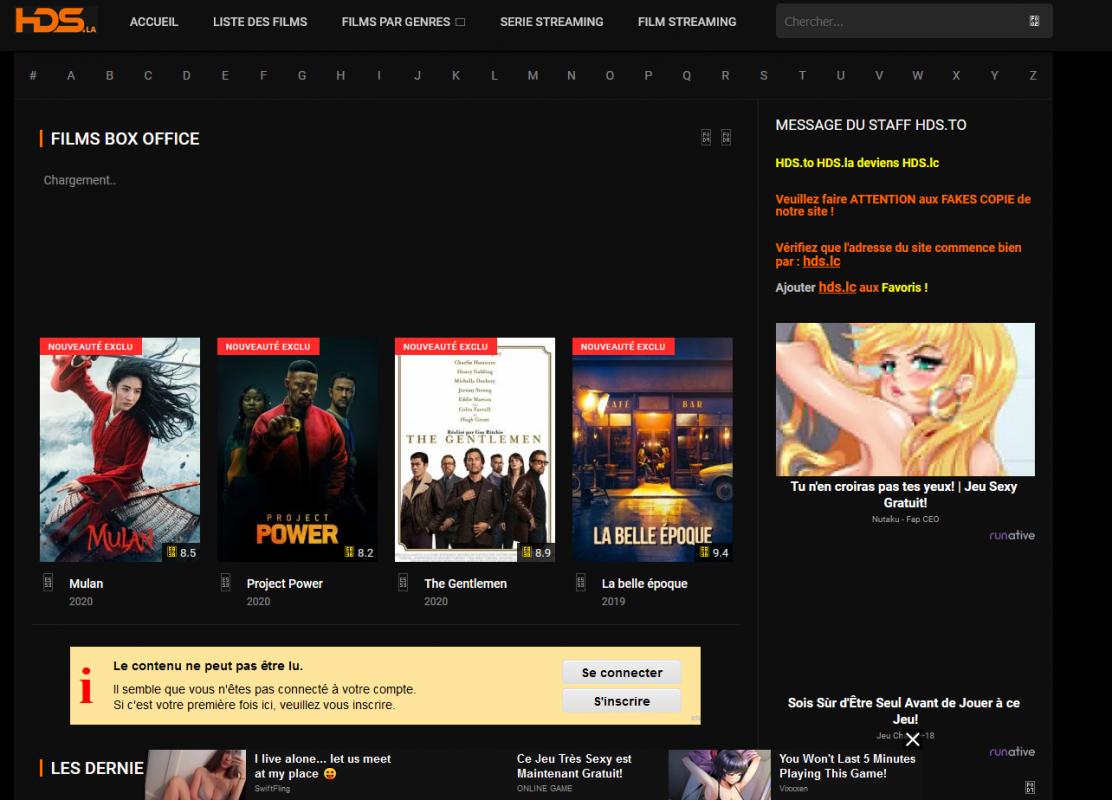Follow the hds.lc link after 'par :'
1112x800 pixels.
click(821, 261)
